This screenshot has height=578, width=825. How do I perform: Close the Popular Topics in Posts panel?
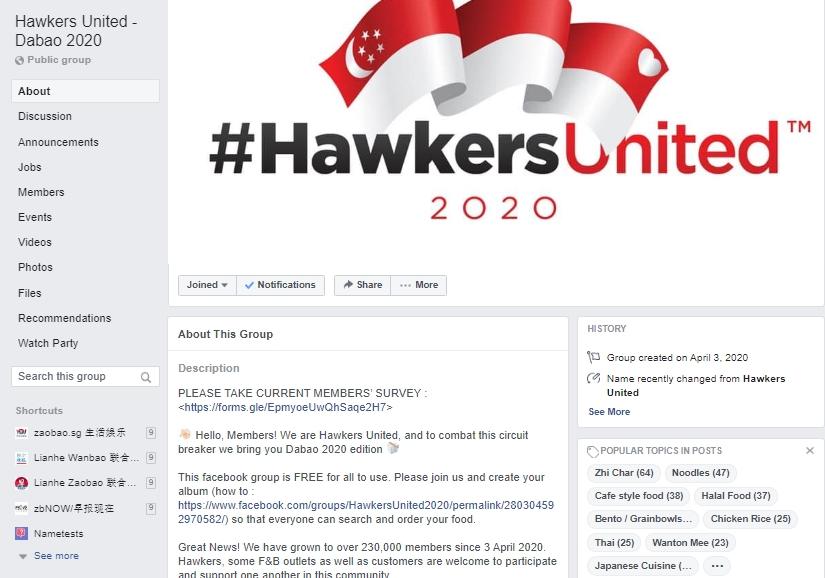click(810, 450)
